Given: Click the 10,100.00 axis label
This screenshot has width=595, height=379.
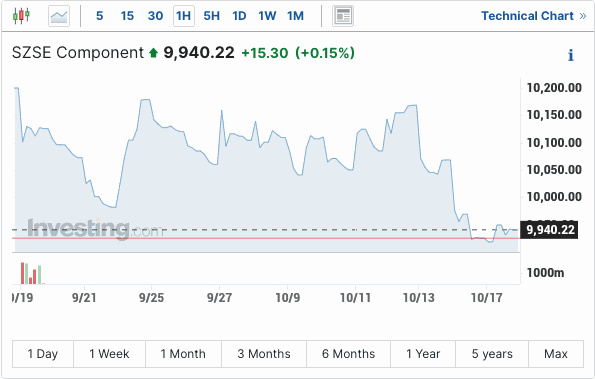Looking at the screenshot, I should pos(554,143).
